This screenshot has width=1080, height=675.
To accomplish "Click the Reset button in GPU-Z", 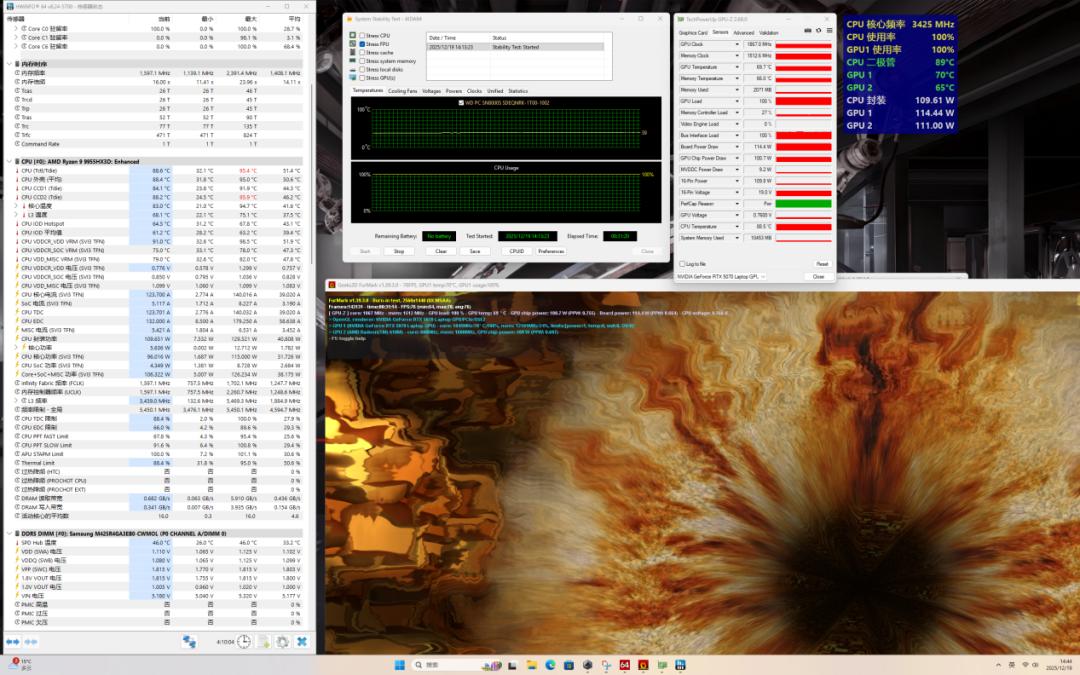I will (x=822, y=263).
